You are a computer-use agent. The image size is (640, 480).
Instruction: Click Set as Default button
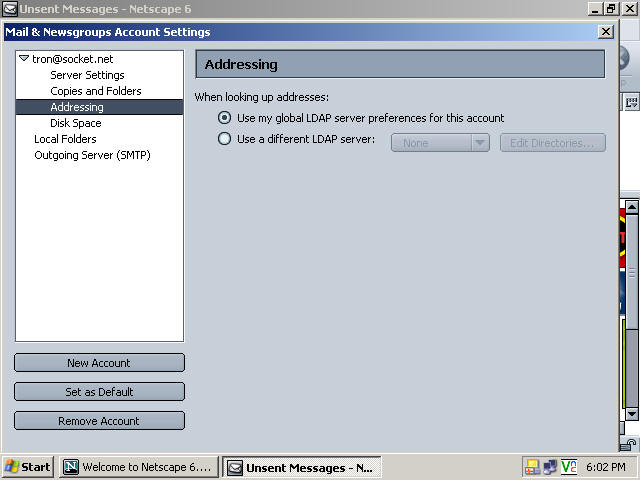click(99, 392)
